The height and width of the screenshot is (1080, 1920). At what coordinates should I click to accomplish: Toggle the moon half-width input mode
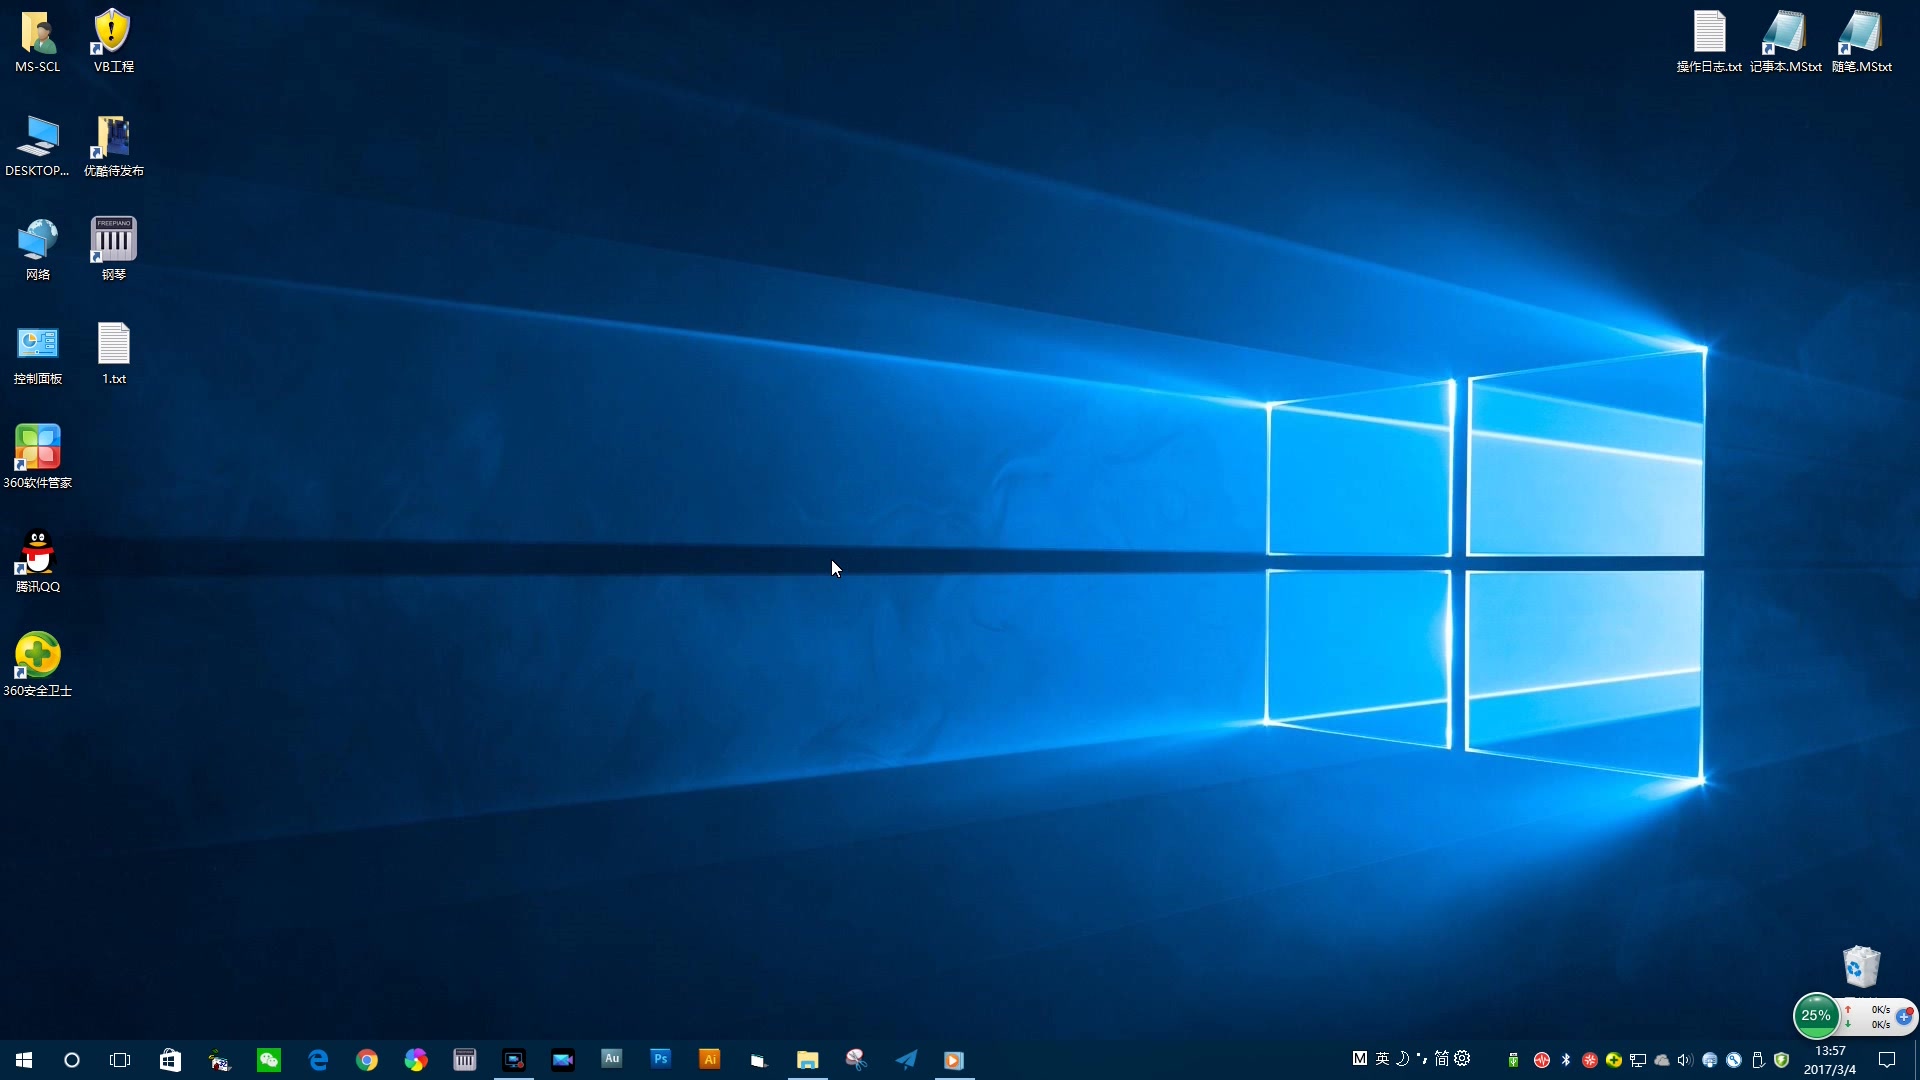1403,1058
